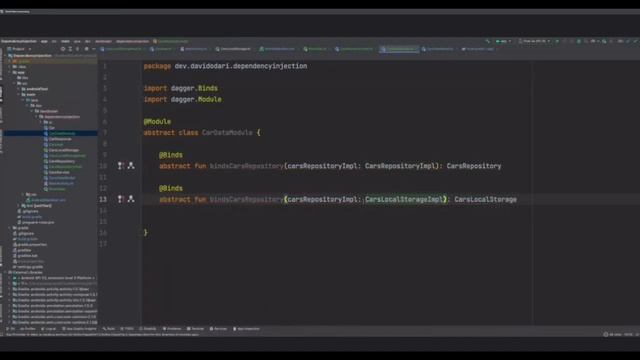The height and width of the screenshot is (360, 640).
Task: Click the locate-opened-file icon in Project panel
Action: (62, 49)
